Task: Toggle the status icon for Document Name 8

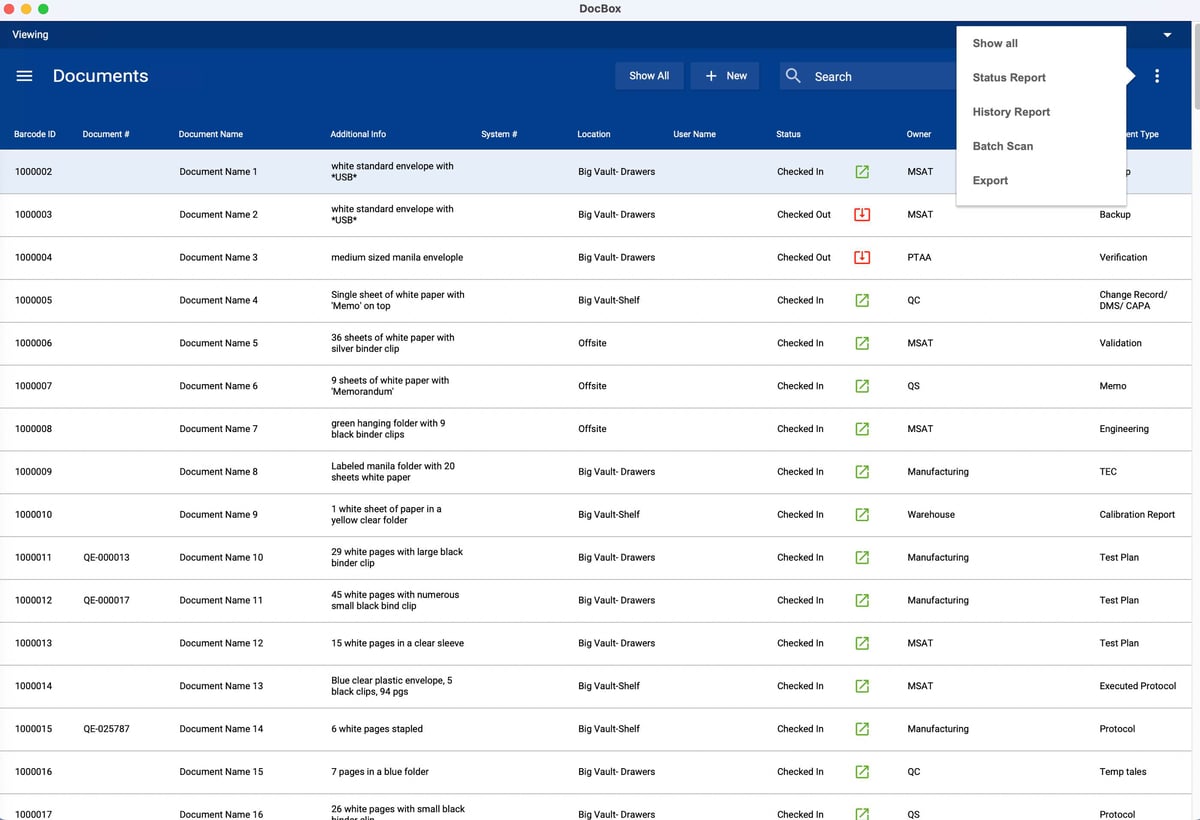Action: click(x=861, y=471)
